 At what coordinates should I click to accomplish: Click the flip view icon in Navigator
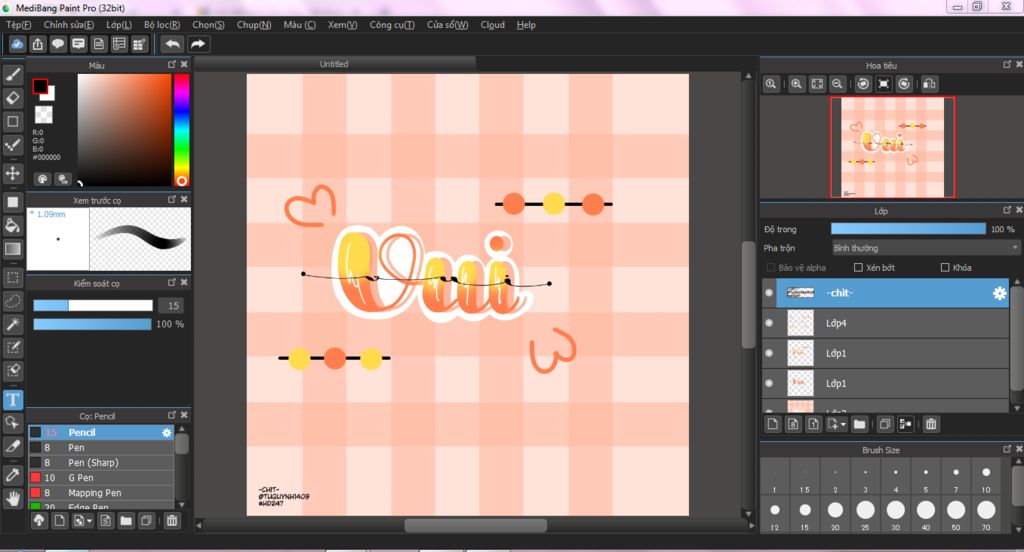(x=929, y=84)
